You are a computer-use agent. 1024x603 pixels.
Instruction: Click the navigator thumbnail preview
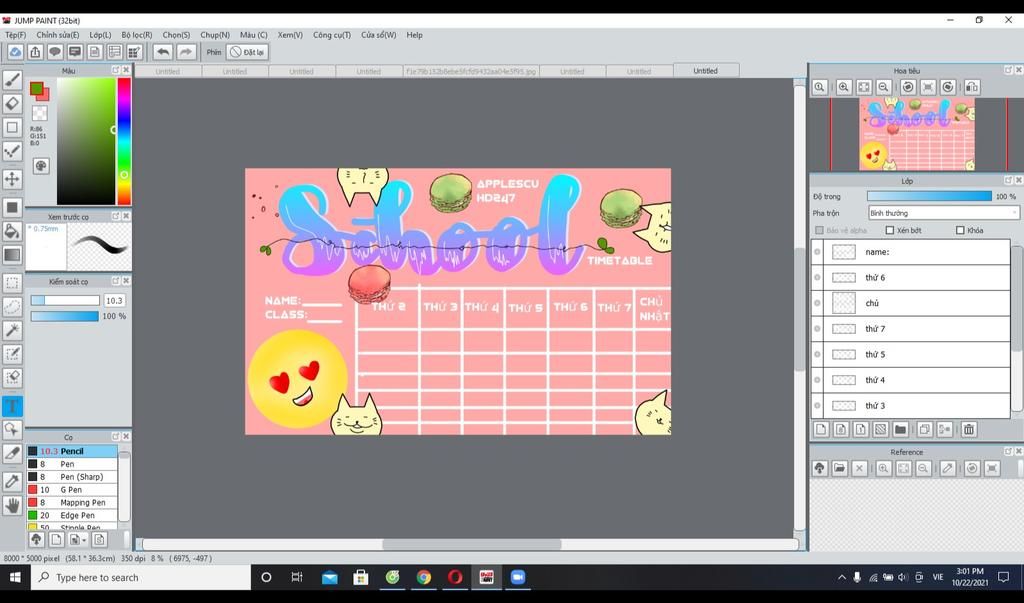click(917, 134)
